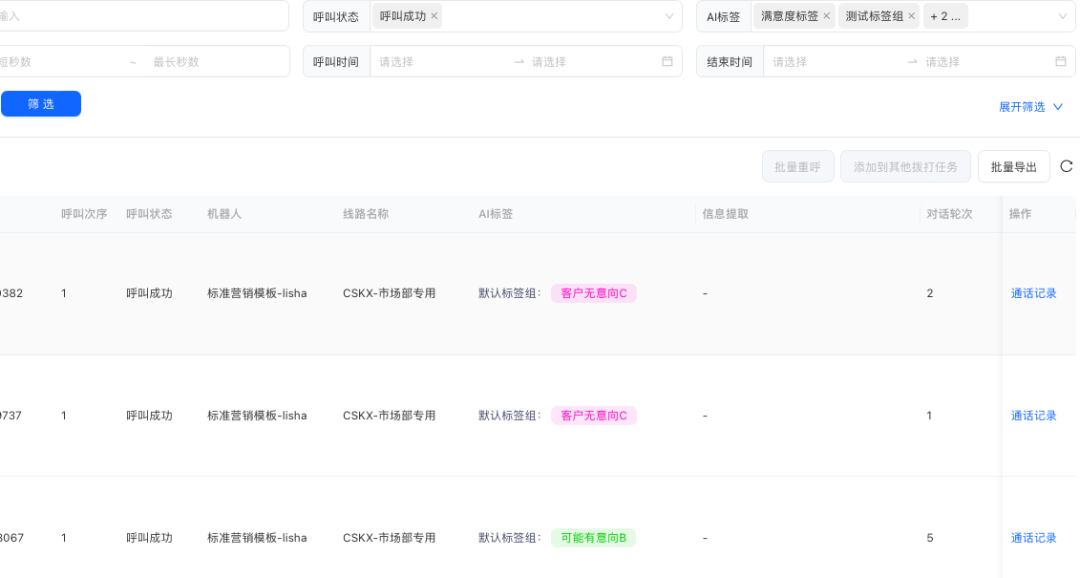1080x578 pixels.
Task: Click the refresh icon beside 批量导出
Action: coord(1066,166)
